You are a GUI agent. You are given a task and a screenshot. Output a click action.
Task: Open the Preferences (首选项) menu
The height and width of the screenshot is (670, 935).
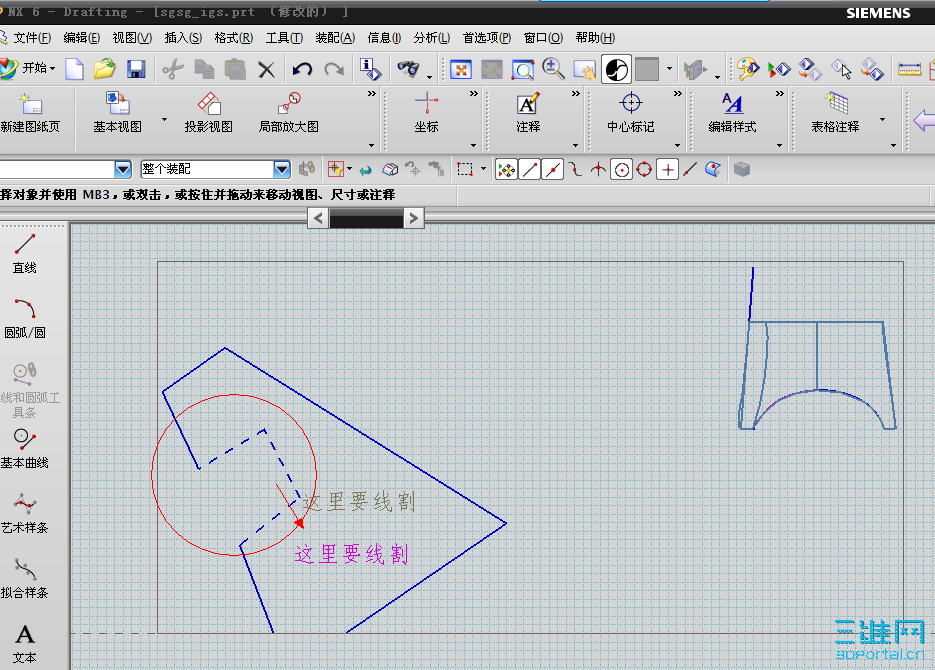pos(487,38)
